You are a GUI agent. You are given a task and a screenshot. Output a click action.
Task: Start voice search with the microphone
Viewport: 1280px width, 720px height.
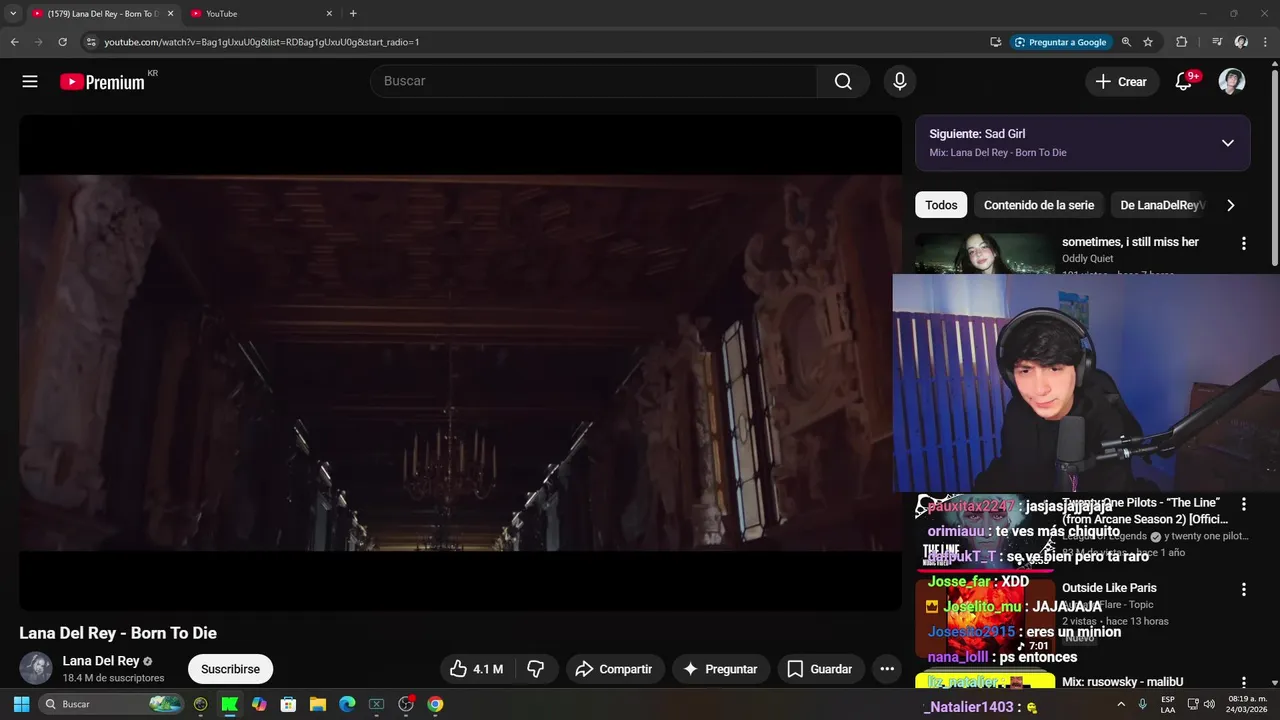[900, 82]
